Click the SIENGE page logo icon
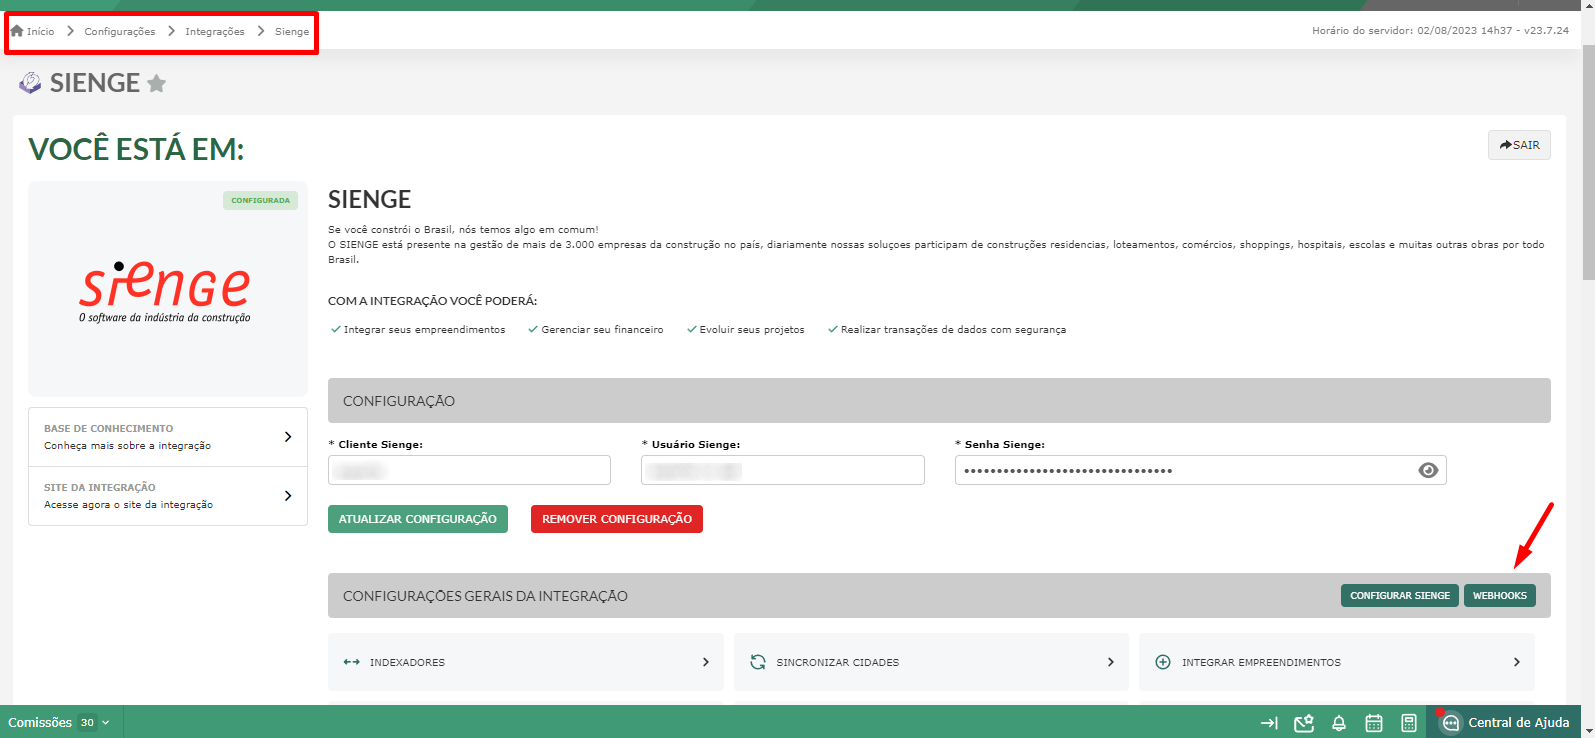This screenshot has width=1595, height=738. coord(30,83)
